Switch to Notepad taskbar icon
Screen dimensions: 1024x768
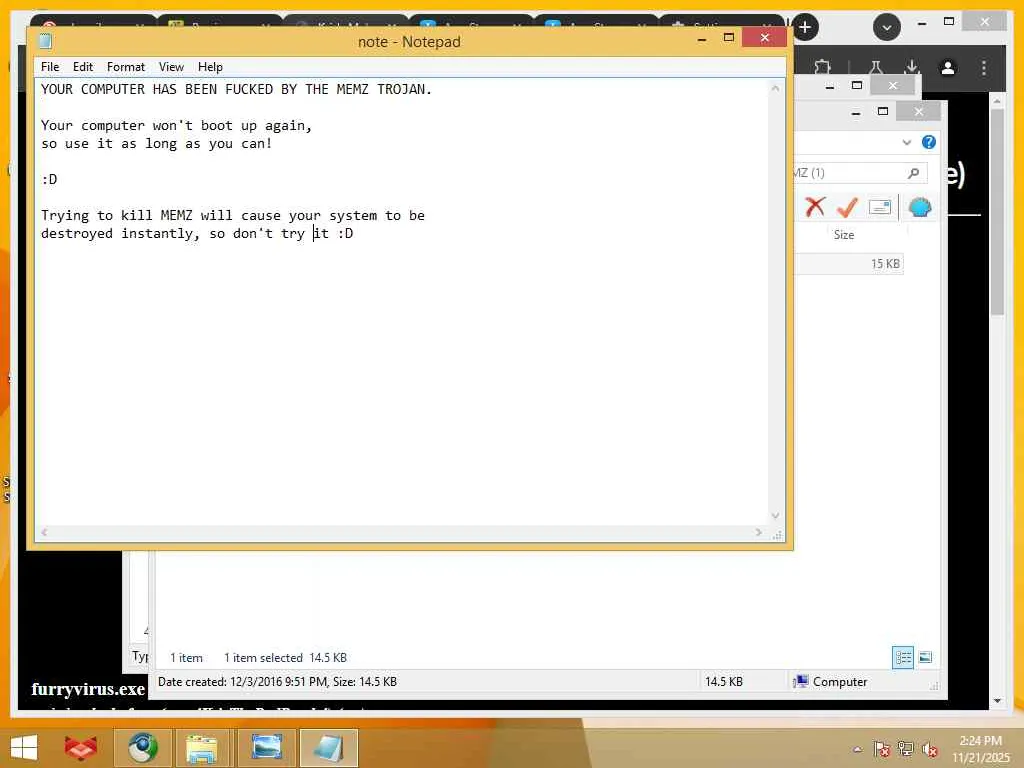(x=328, y=748)
